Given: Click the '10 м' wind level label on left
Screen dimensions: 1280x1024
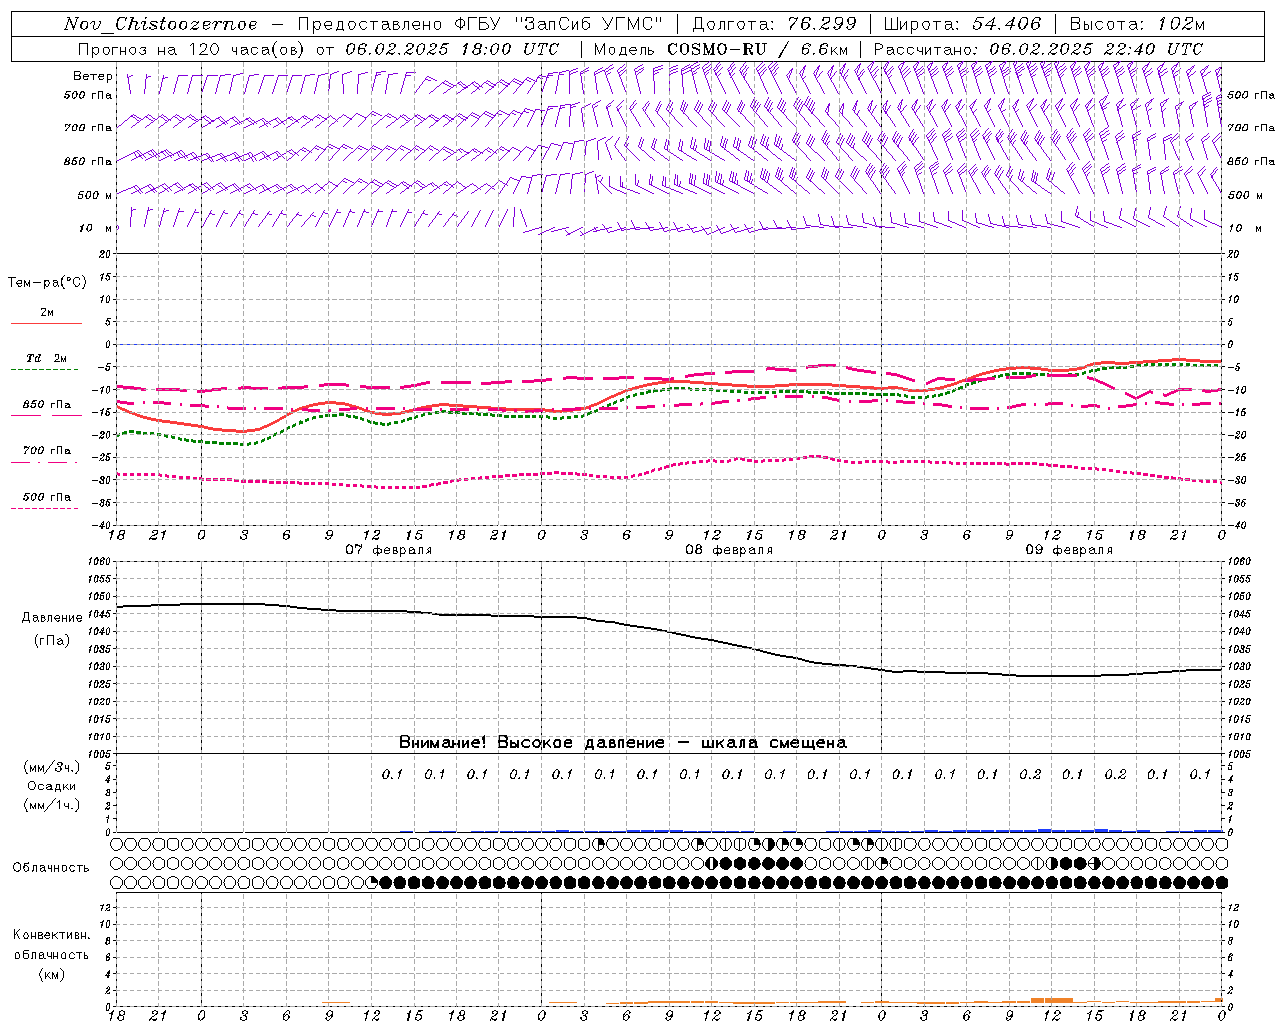Looking at the screenshot, I should tap(96, 229).
